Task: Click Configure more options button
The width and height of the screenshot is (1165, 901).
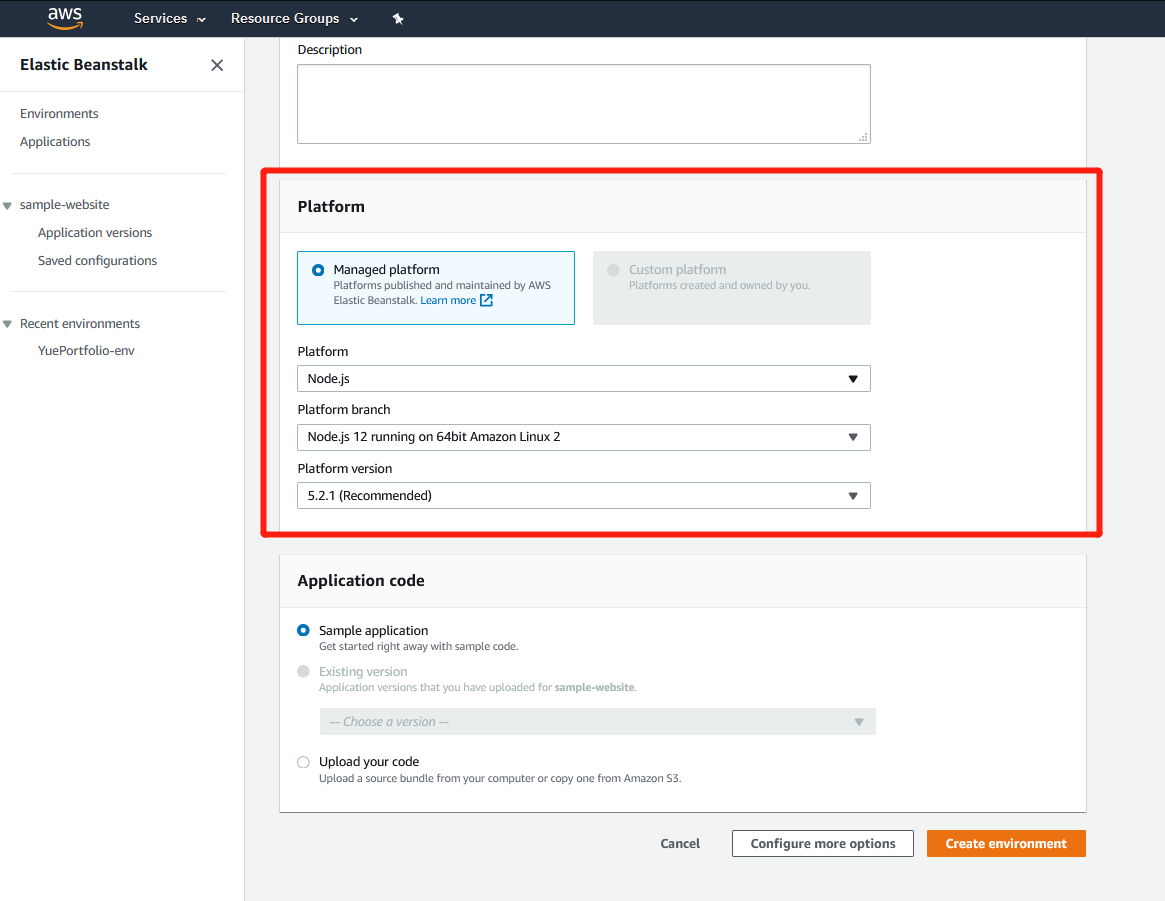Action: click(822, 844)
